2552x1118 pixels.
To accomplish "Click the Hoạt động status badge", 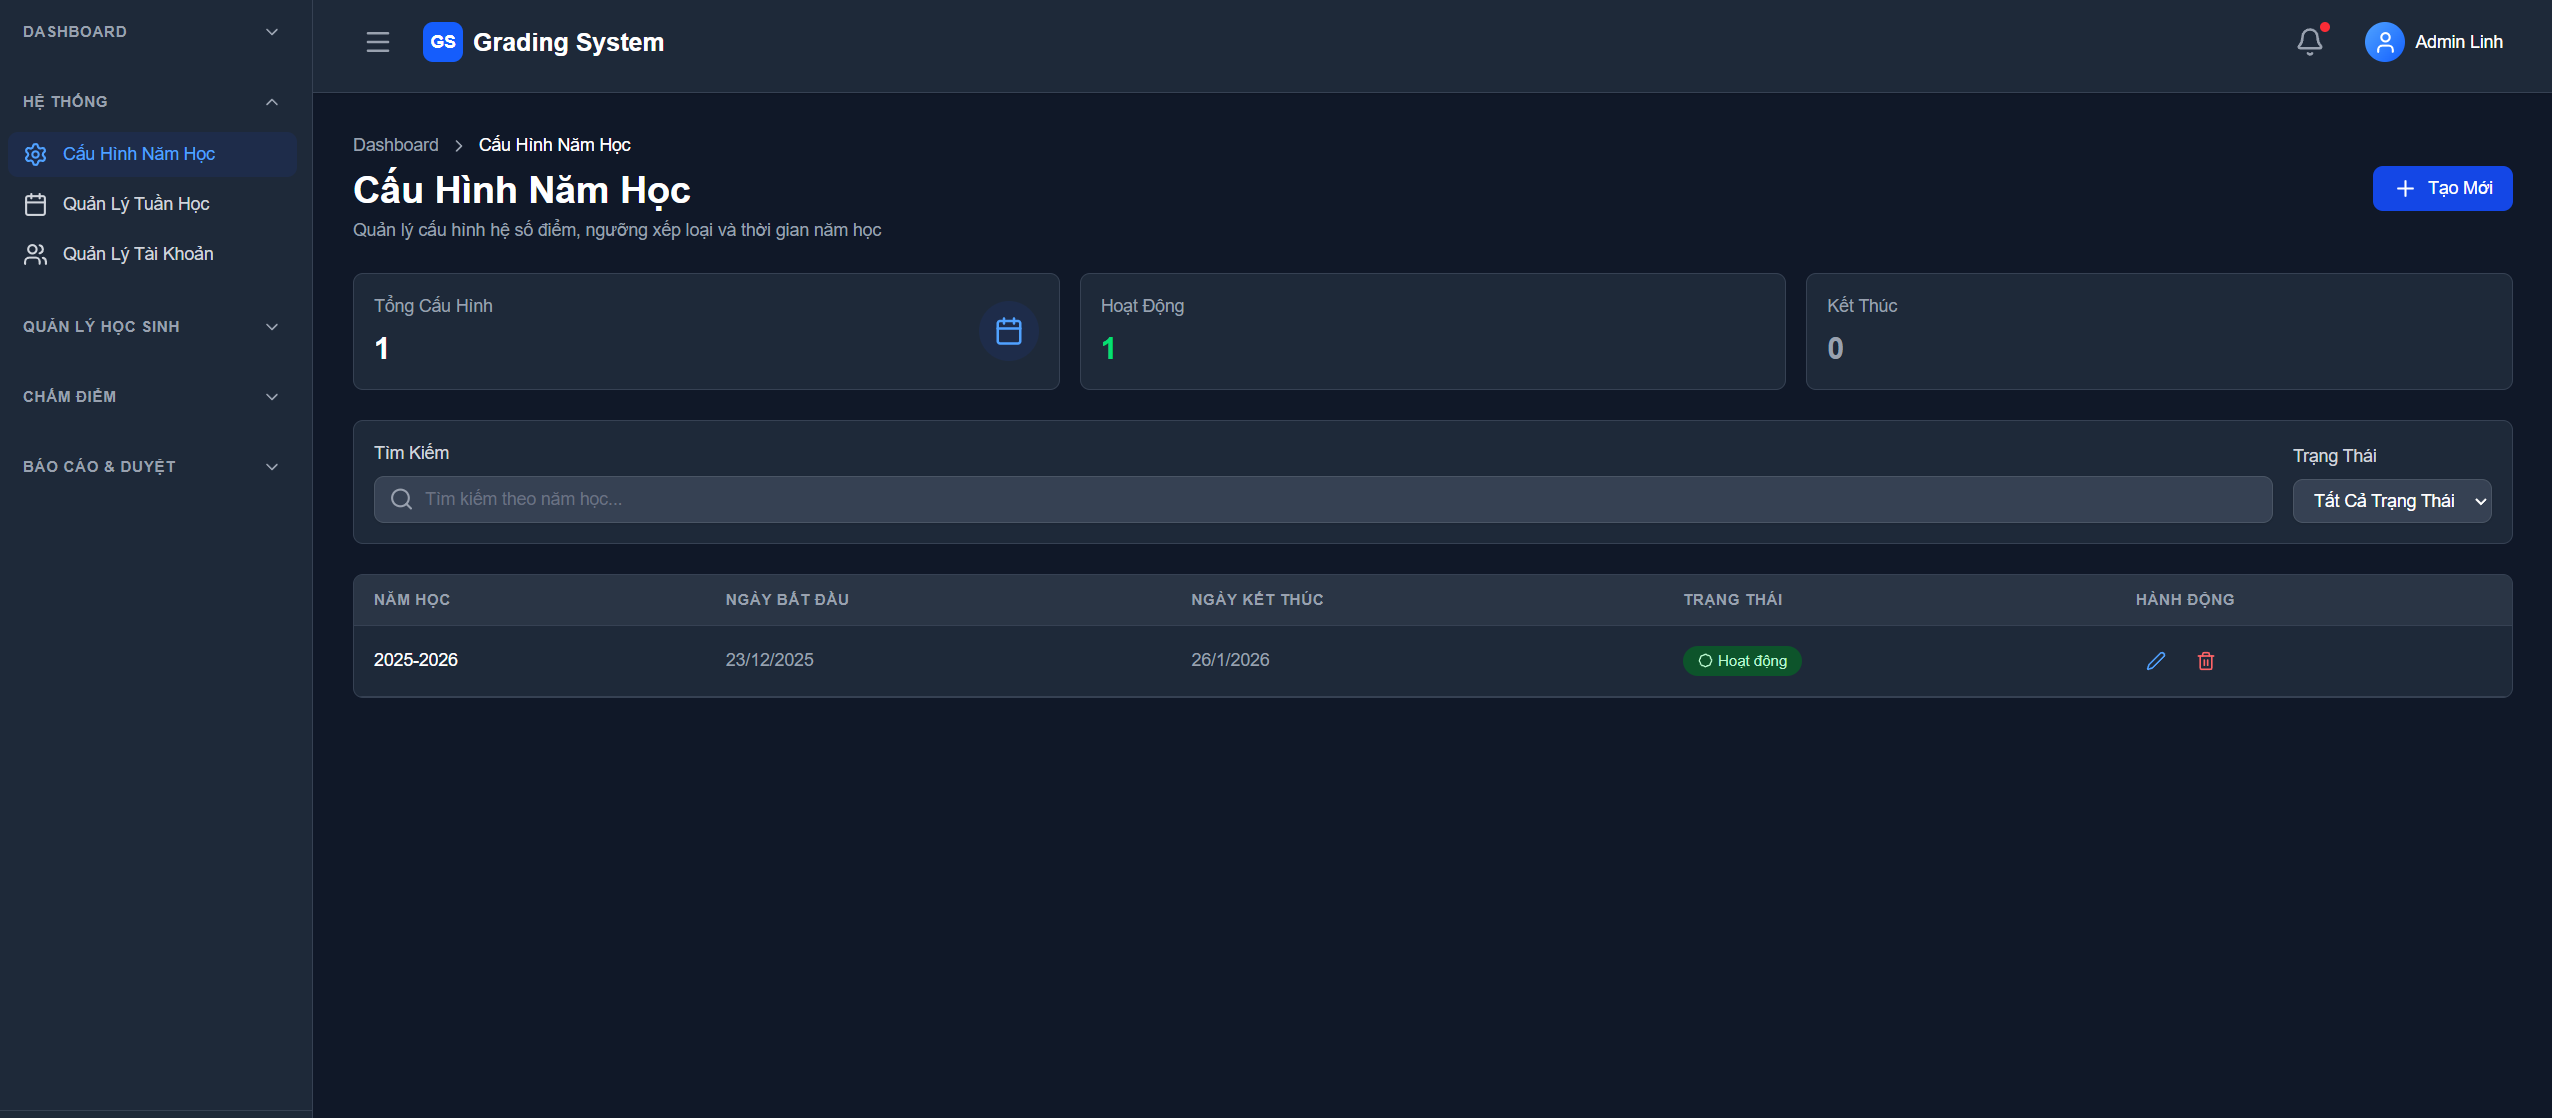I will coord(1741,661).
